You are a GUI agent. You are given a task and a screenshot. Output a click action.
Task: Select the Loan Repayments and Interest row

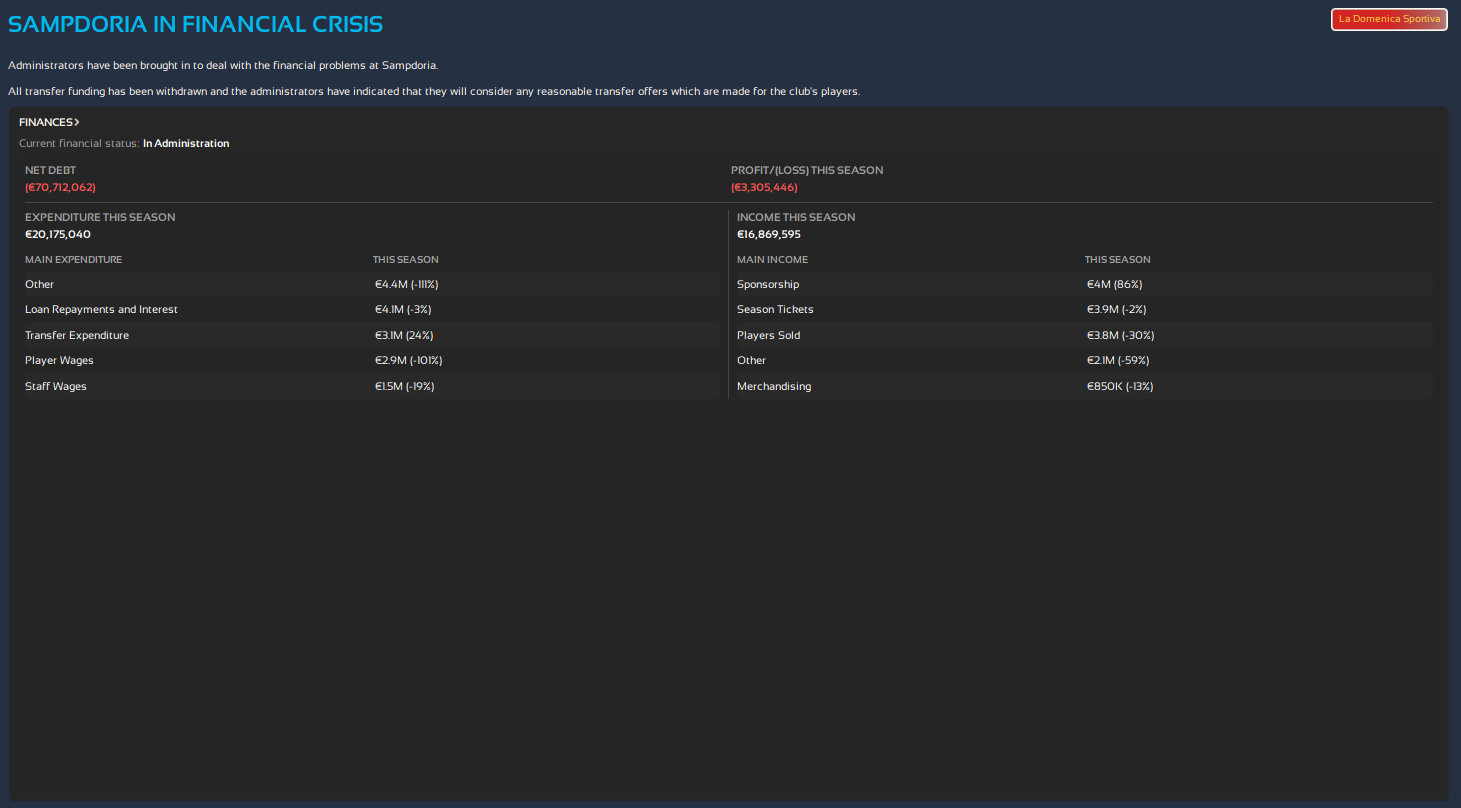(x=372, y=310)
